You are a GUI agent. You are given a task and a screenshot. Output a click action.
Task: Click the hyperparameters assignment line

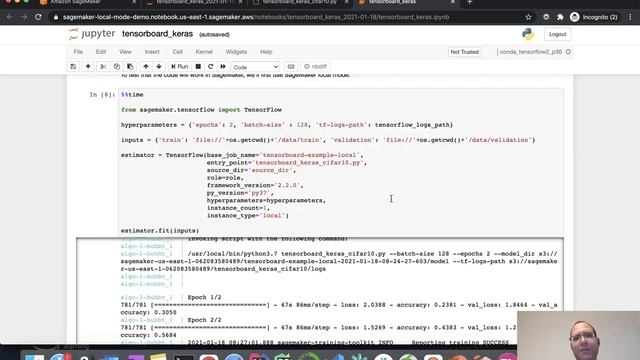coord(287,125)
